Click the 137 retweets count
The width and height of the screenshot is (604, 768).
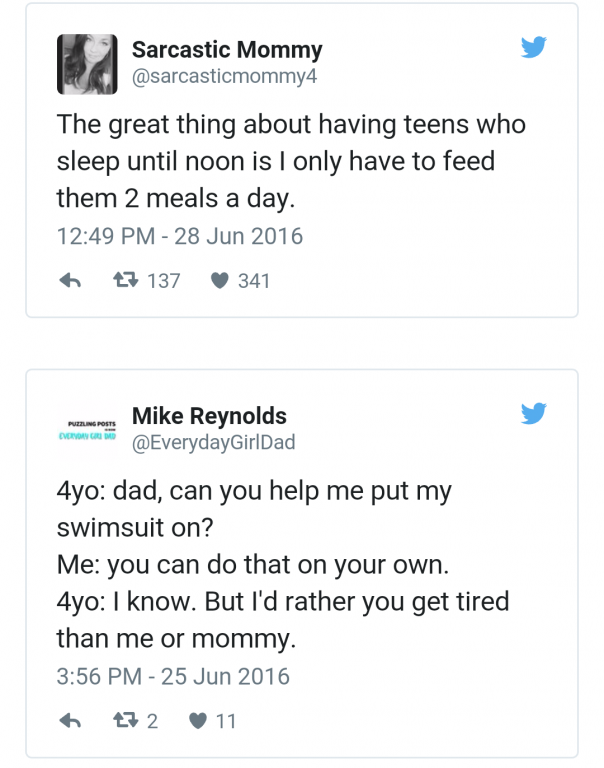[163, 282]
